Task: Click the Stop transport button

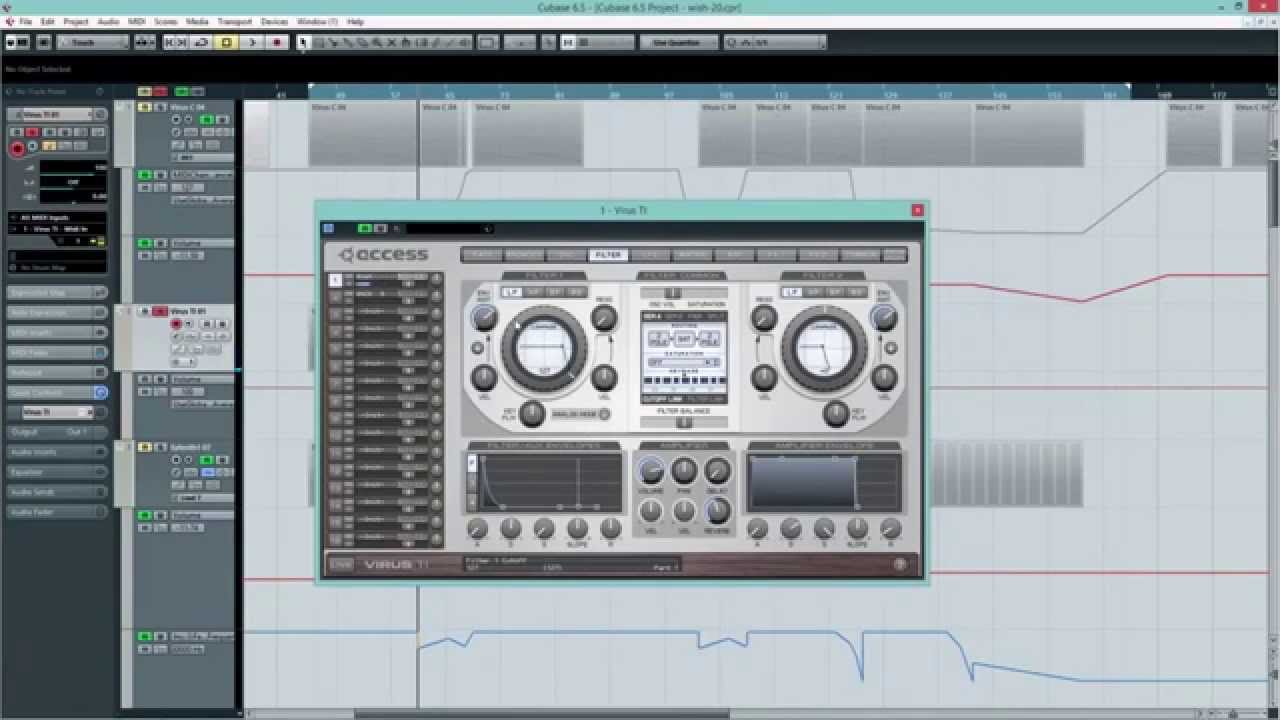Action: point(227,42)
